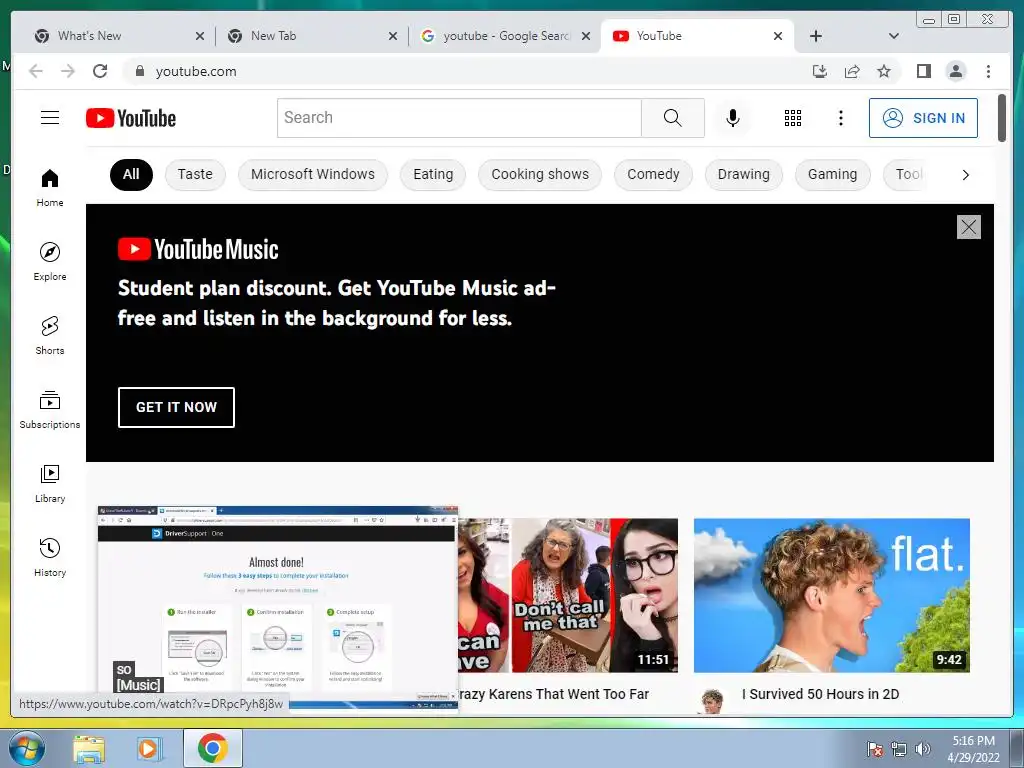The width and height of the screenshot is (1024, 768).
Task: Open media player from taskbar
Action: click(x=148, y=748)
